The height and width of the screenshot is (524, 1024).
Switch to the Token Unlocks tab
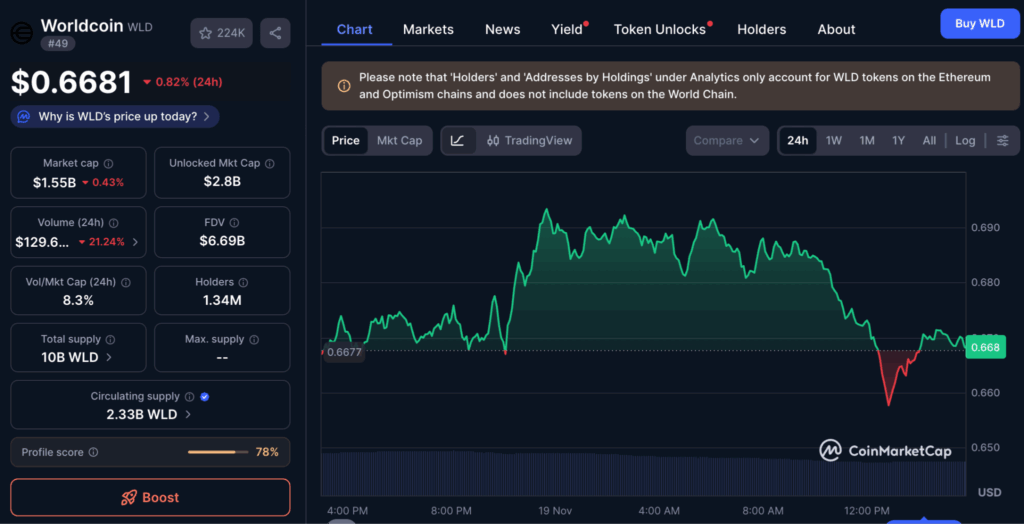659,29
